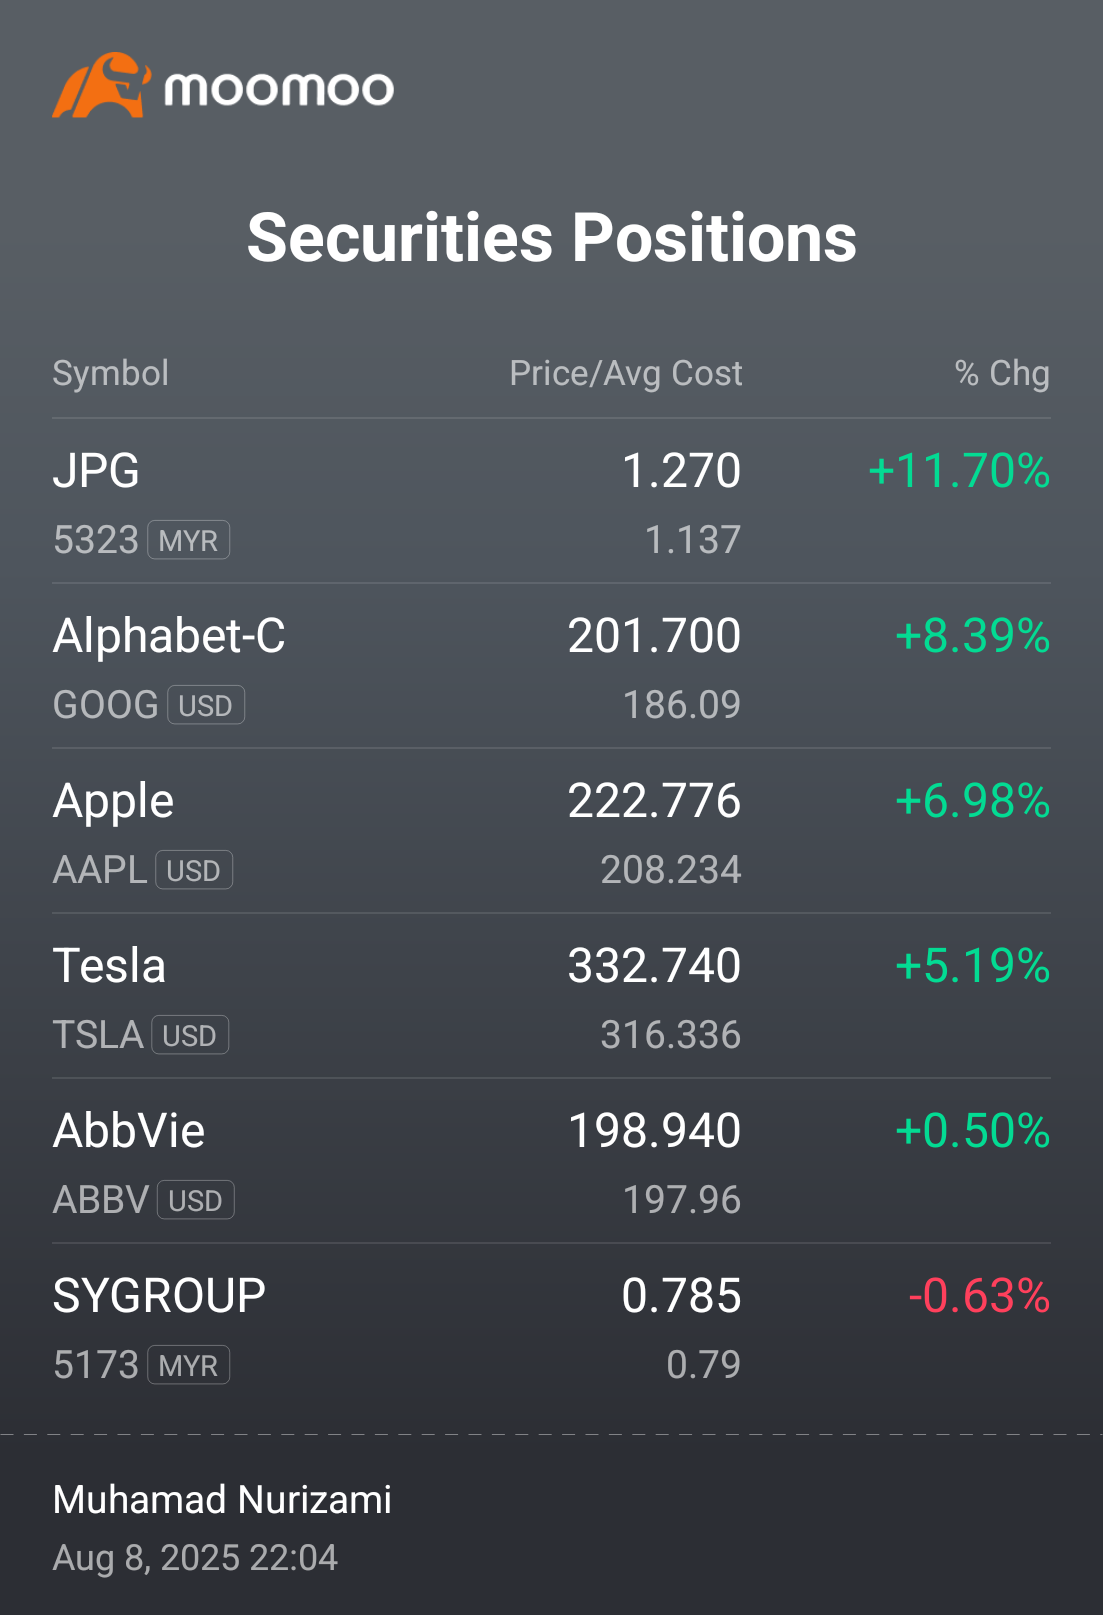The width and height of the screenshot is (1103, 1615).
Task: Sort by the Symbol column header
Action: point(111,373)
